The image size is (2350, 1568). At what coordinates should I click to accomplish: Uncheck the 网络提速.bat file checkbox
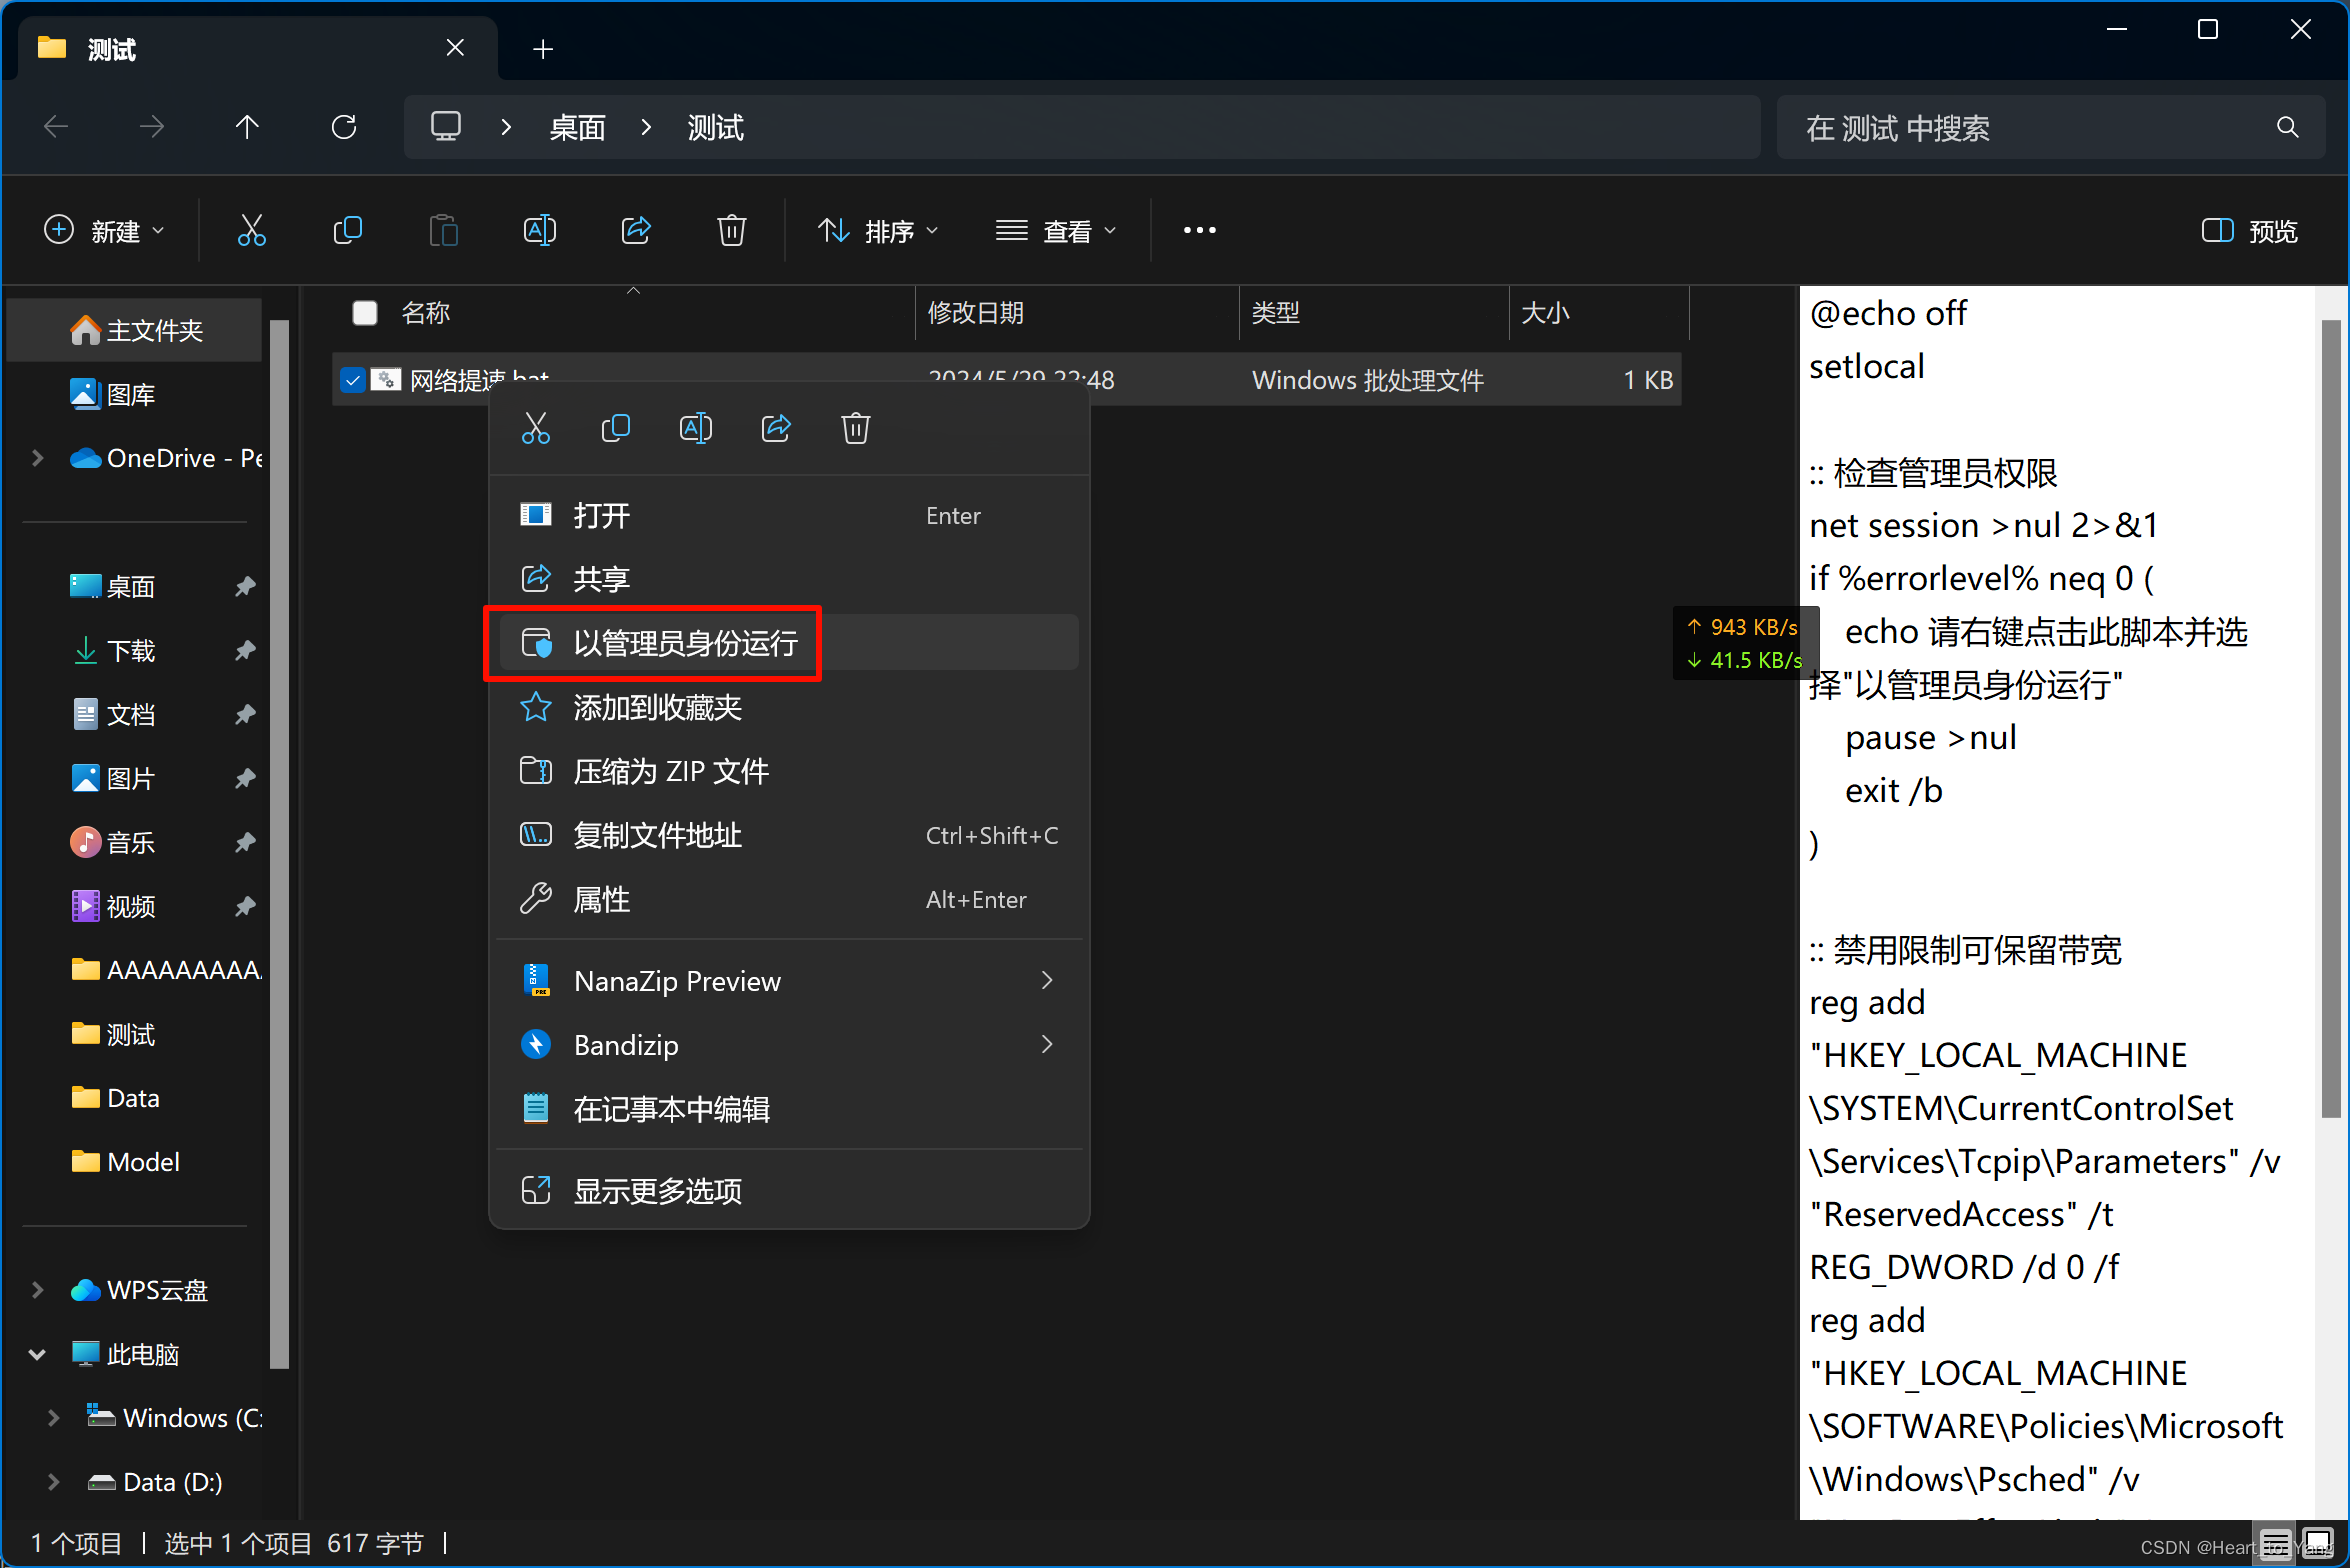352,380
